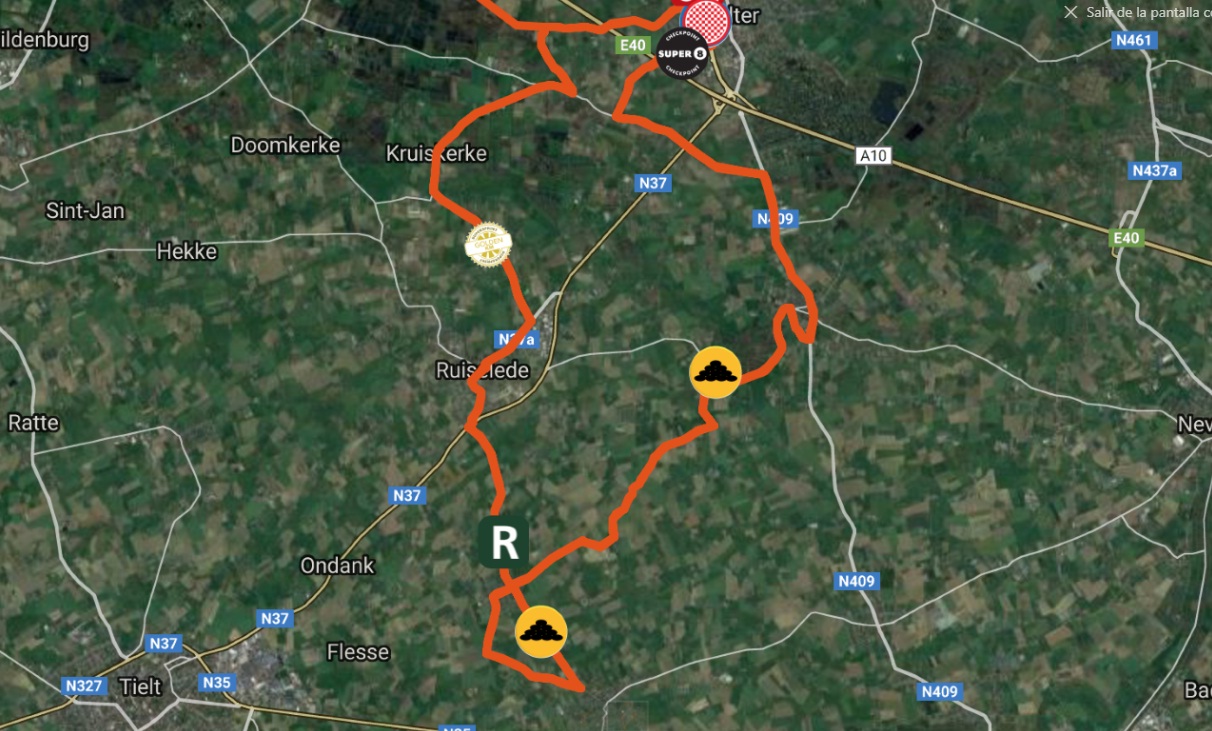Click the green R marker icon

[504, 543]
